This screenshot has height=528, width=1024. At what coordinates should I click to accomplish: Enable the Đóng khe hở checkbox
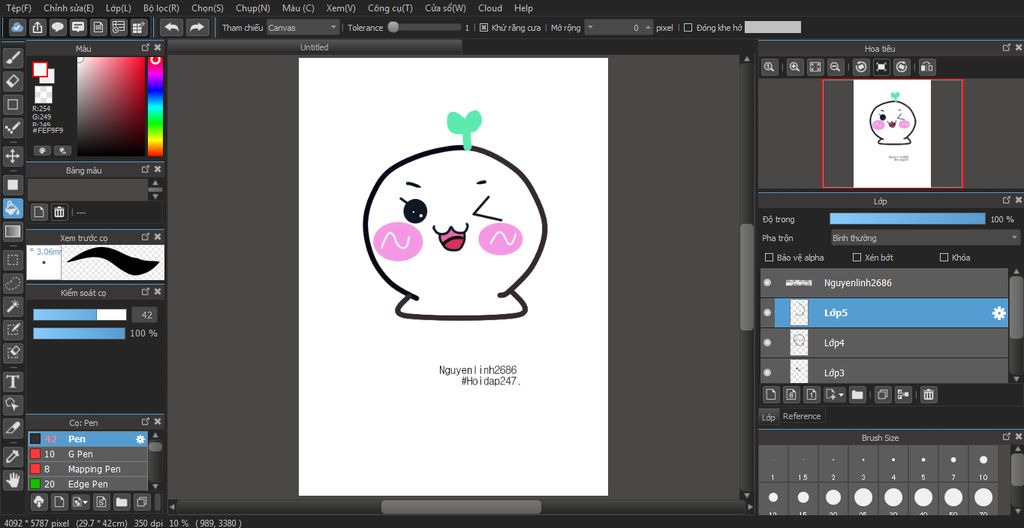pos(688,27)
